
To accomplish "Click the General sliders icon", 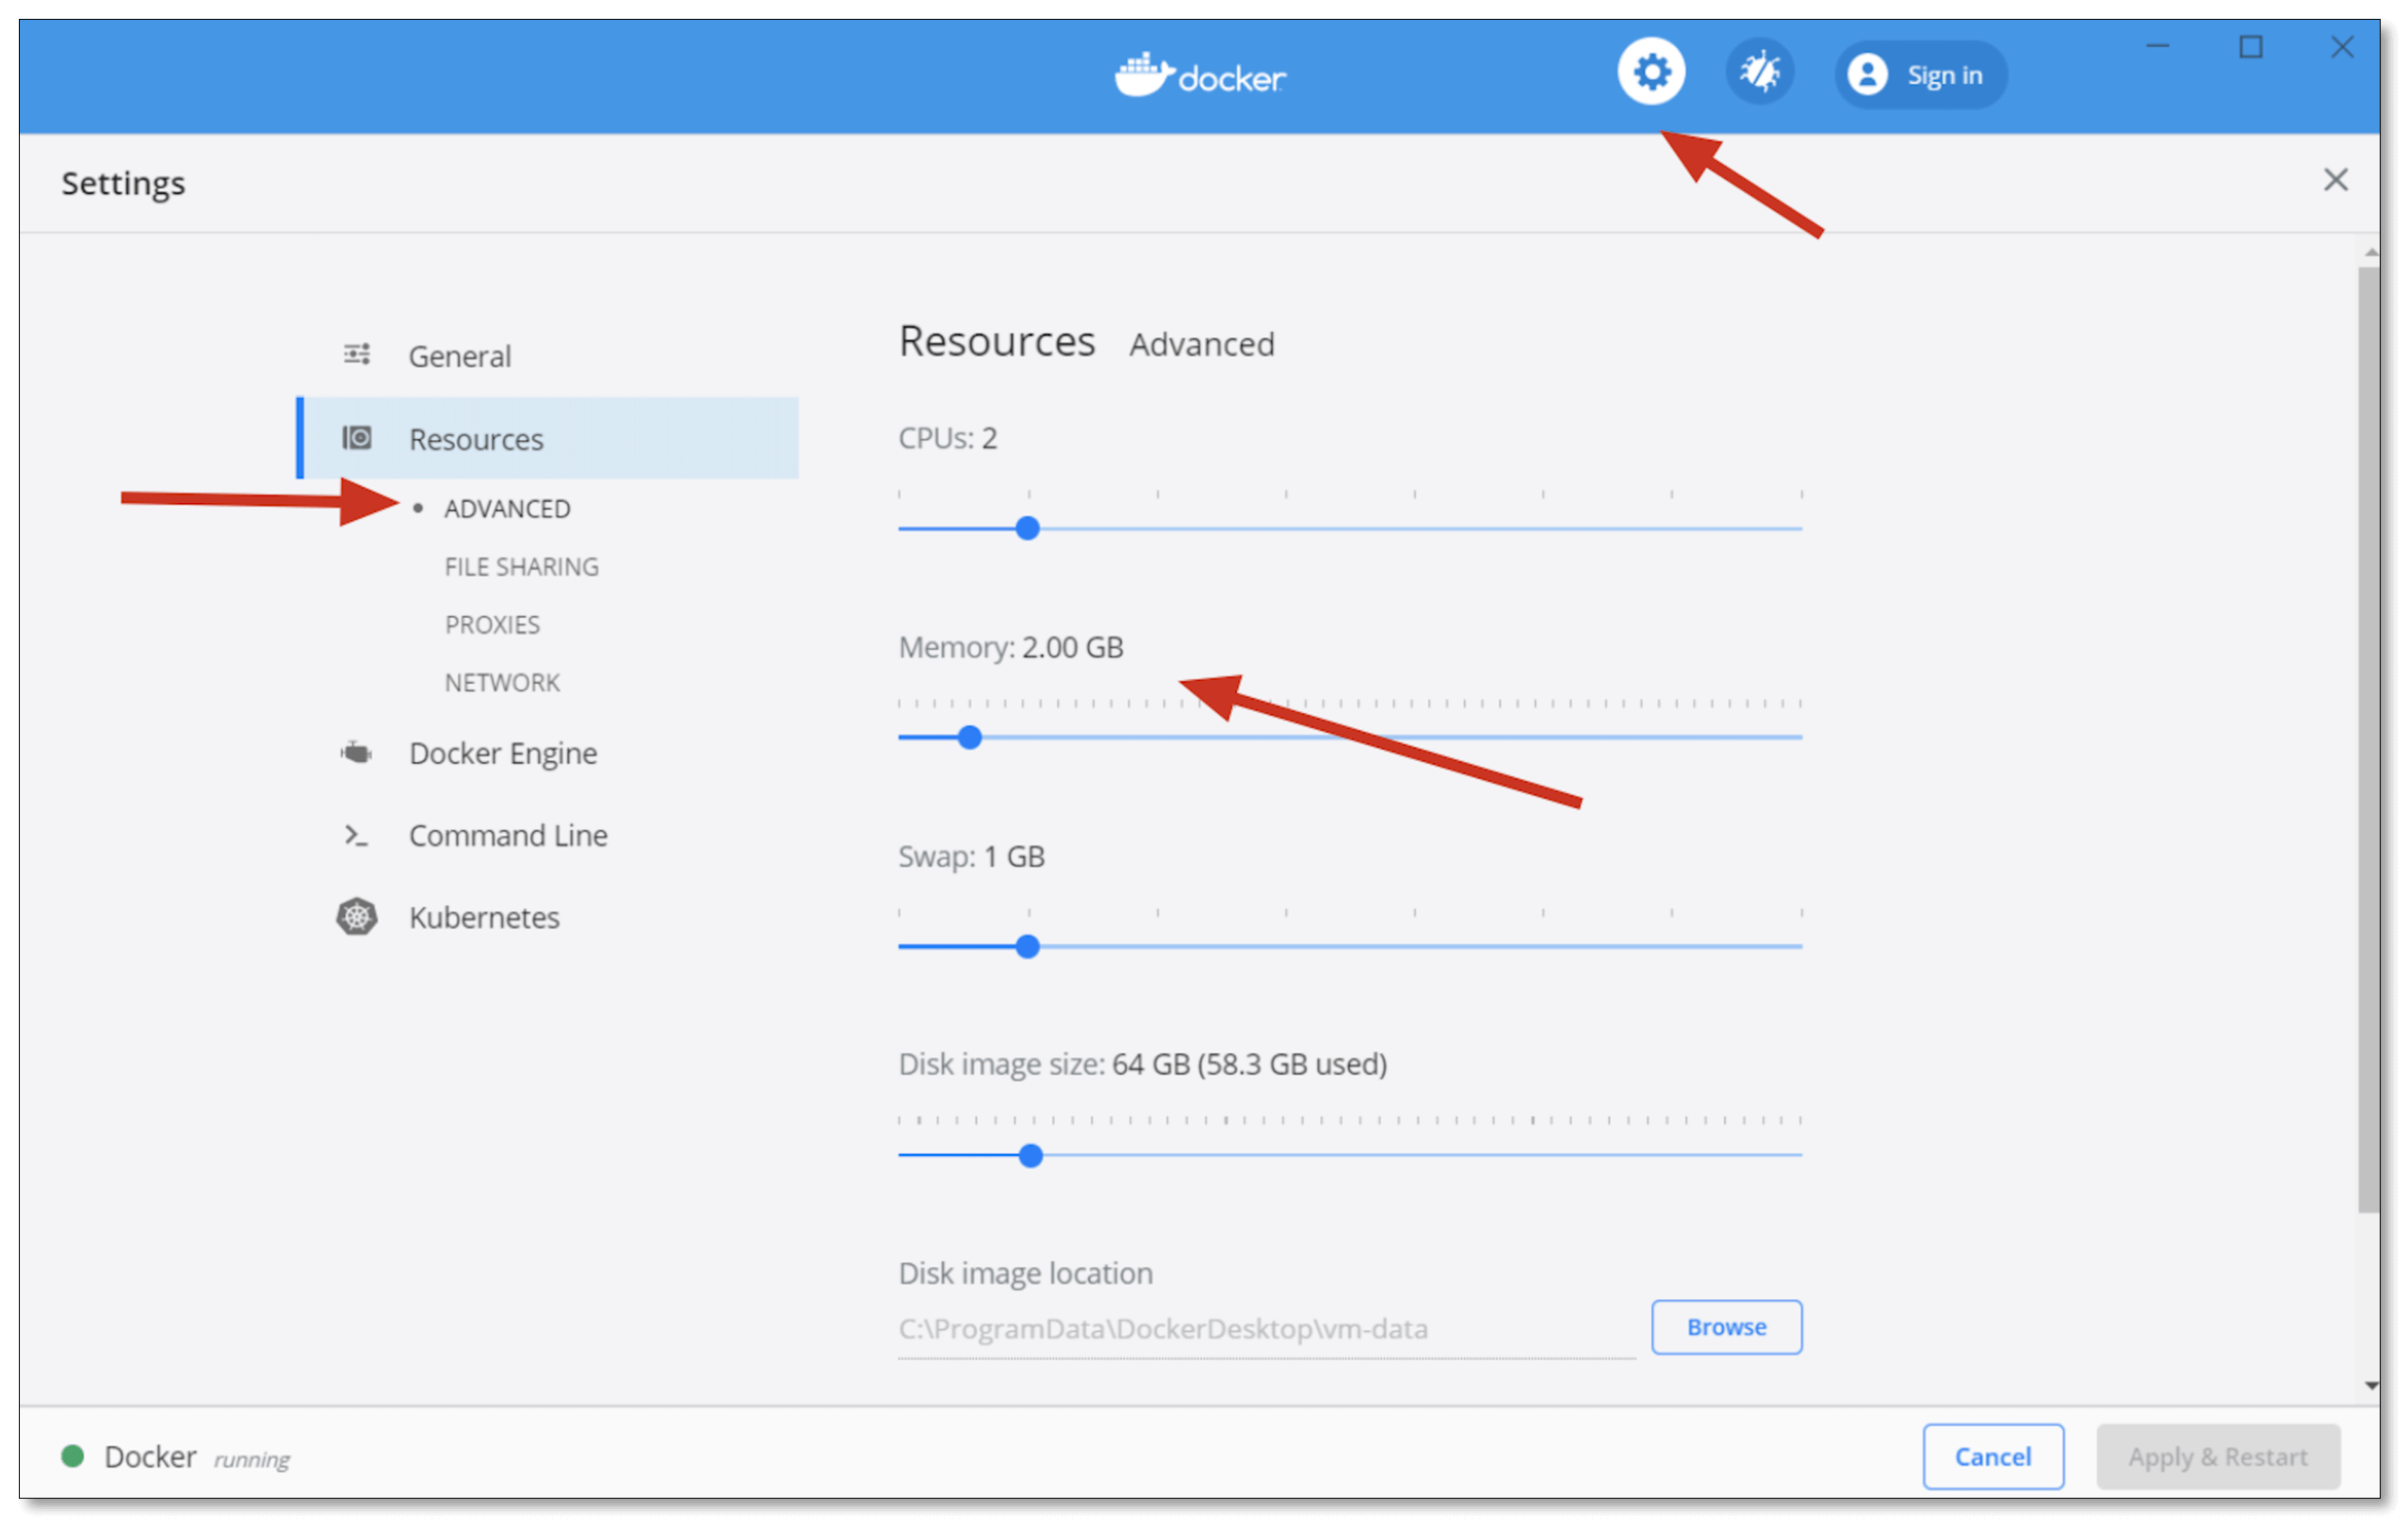I will point(357,354).
